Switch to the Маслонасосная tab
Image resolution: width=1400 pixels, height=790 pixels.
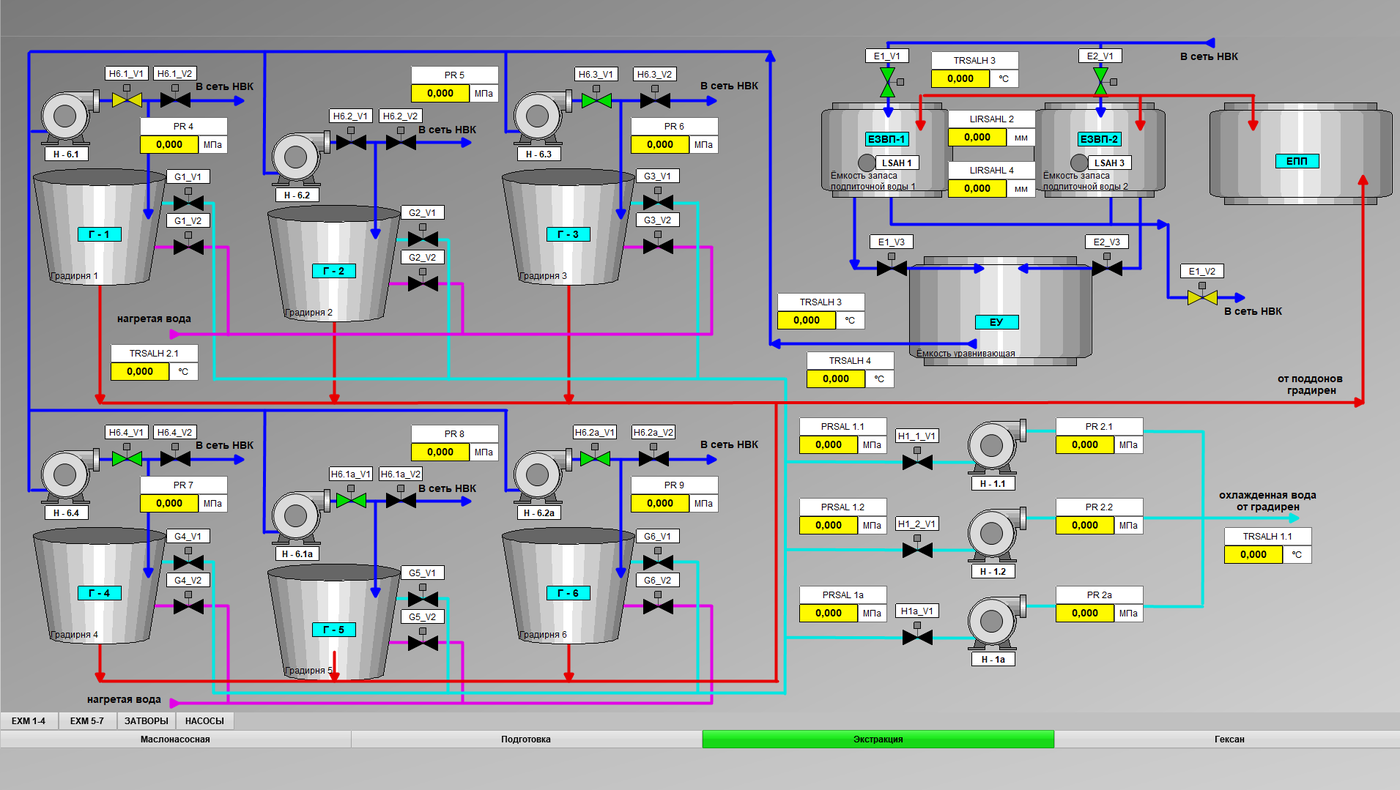175,739
